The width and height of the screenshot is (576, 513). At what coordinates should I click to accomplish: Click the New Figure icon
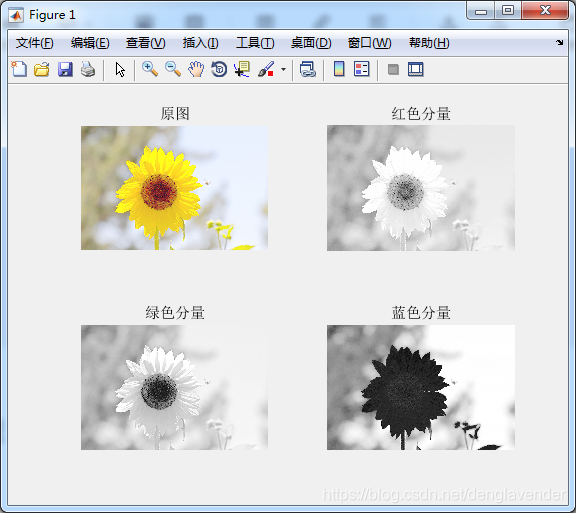[x=19, y=69]
